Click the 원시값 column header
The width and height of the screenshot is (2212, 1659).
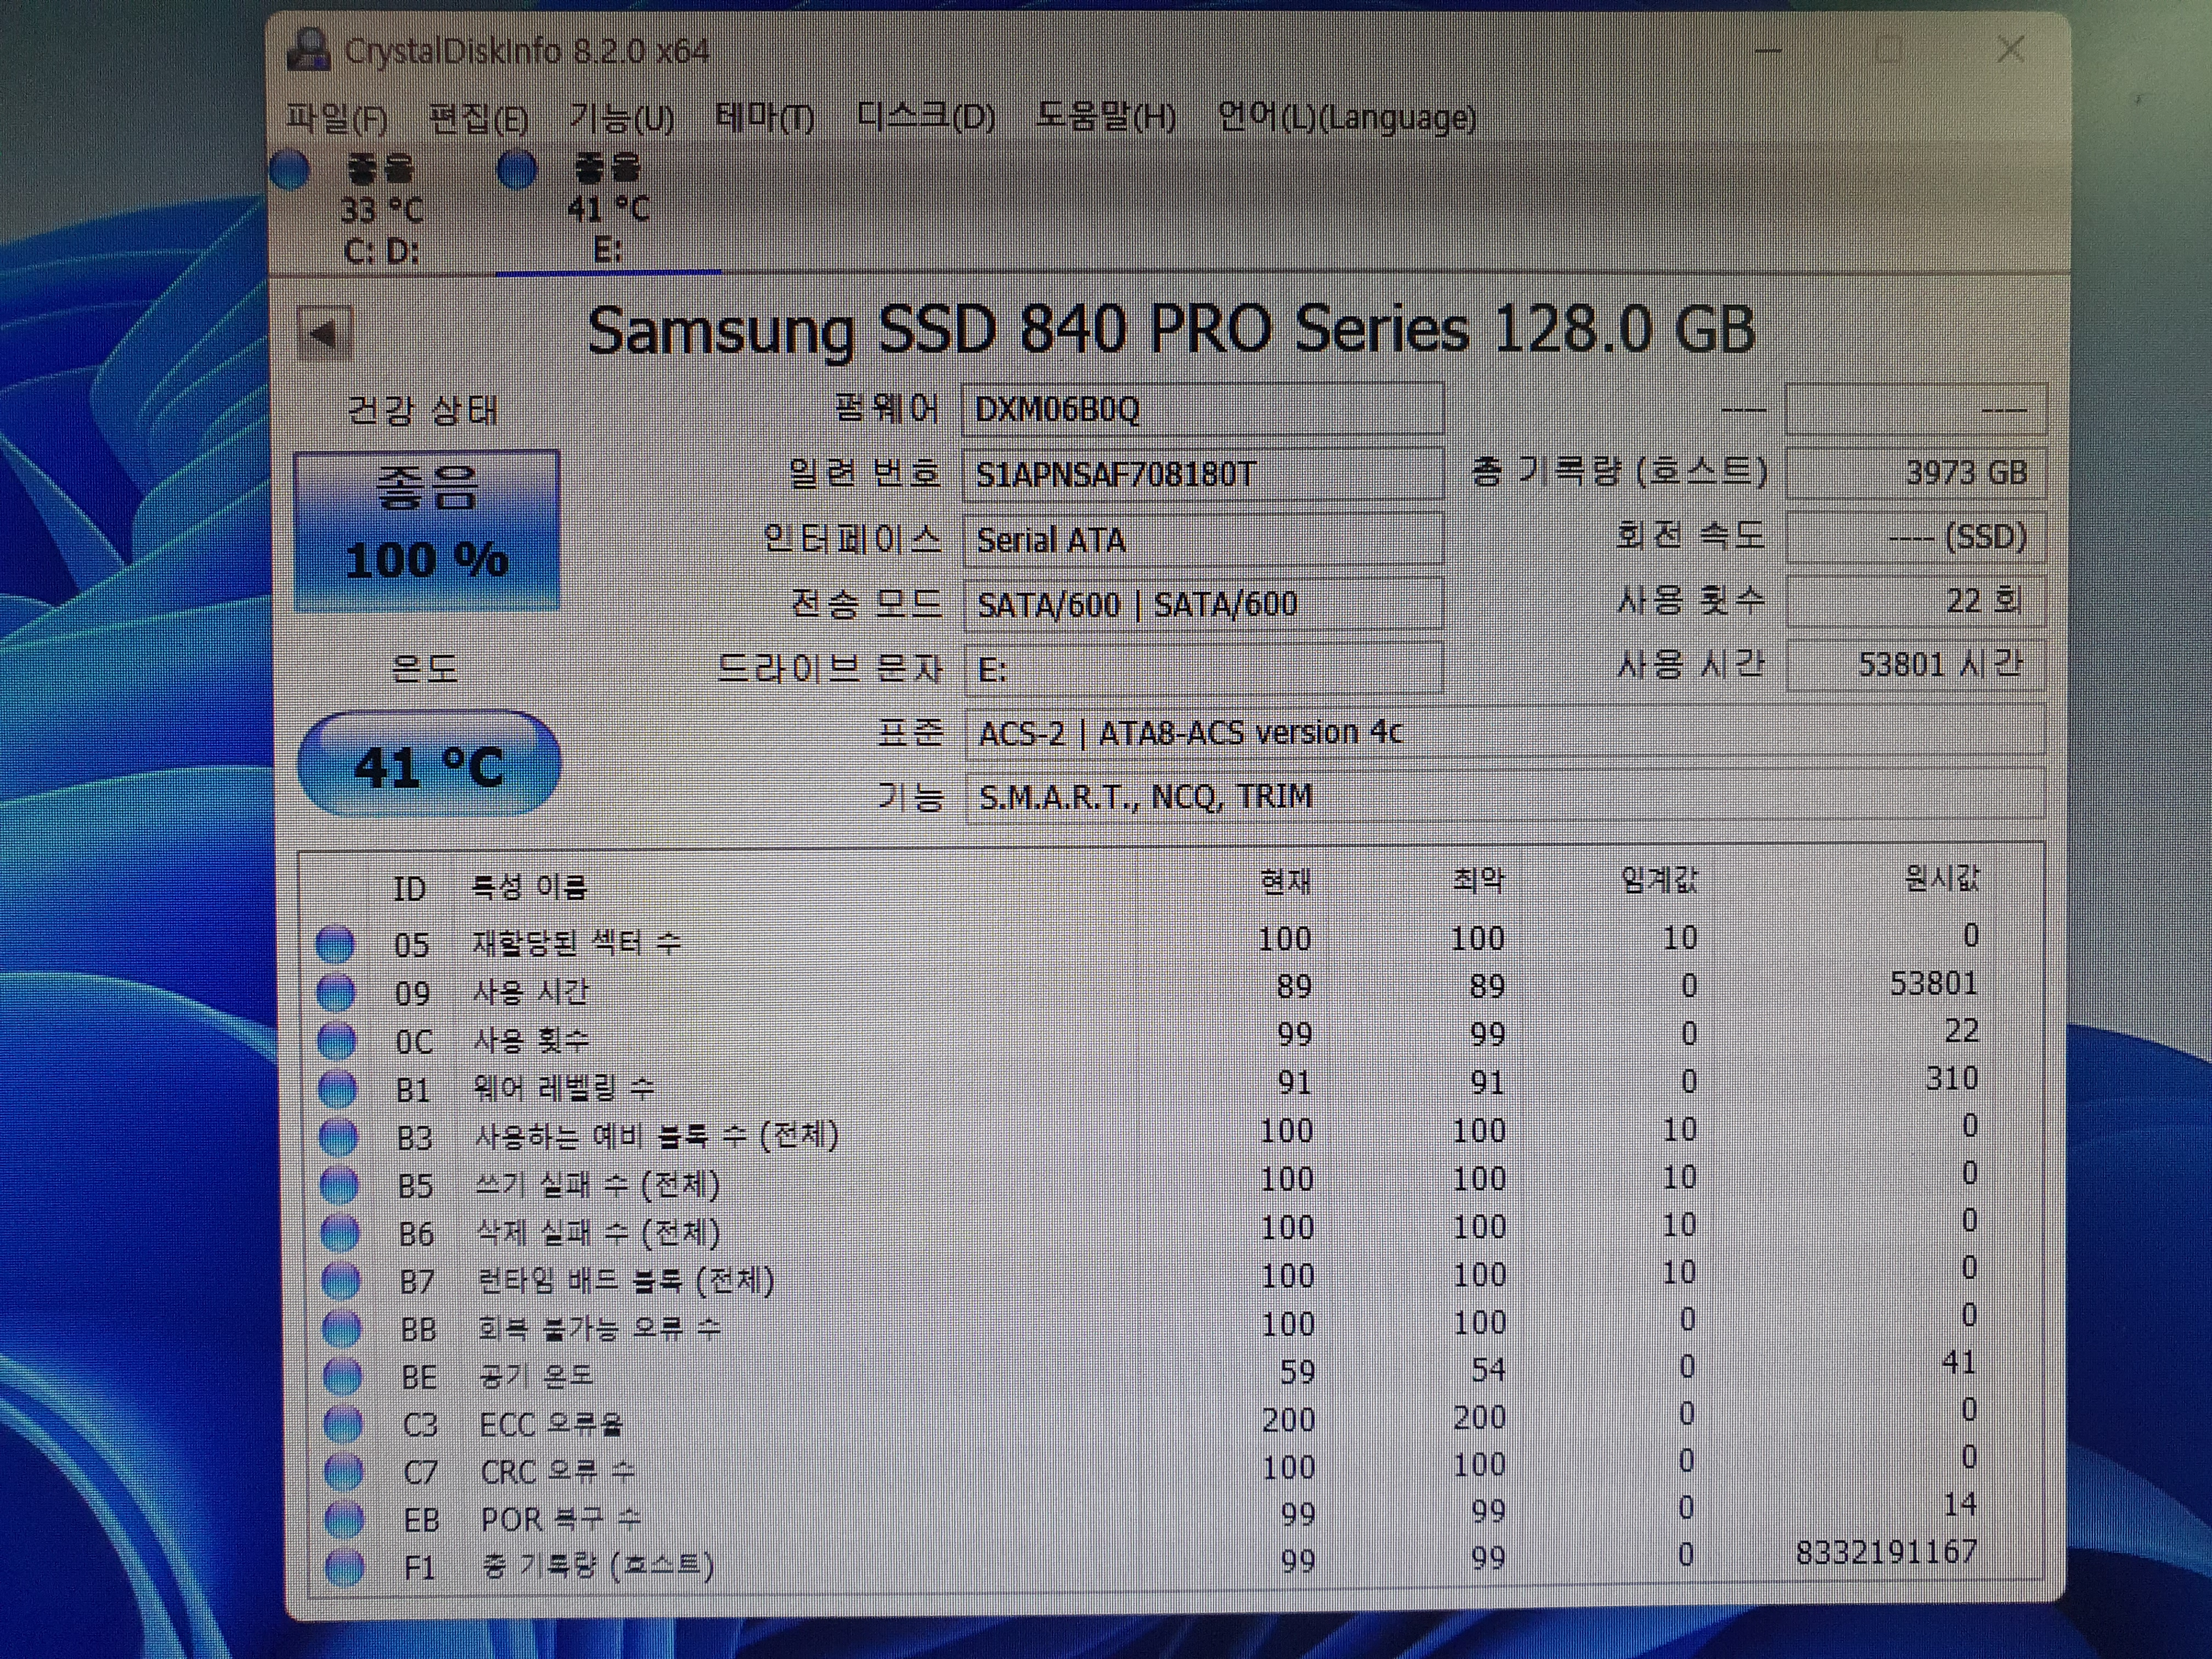click(x=1942, y=878)
